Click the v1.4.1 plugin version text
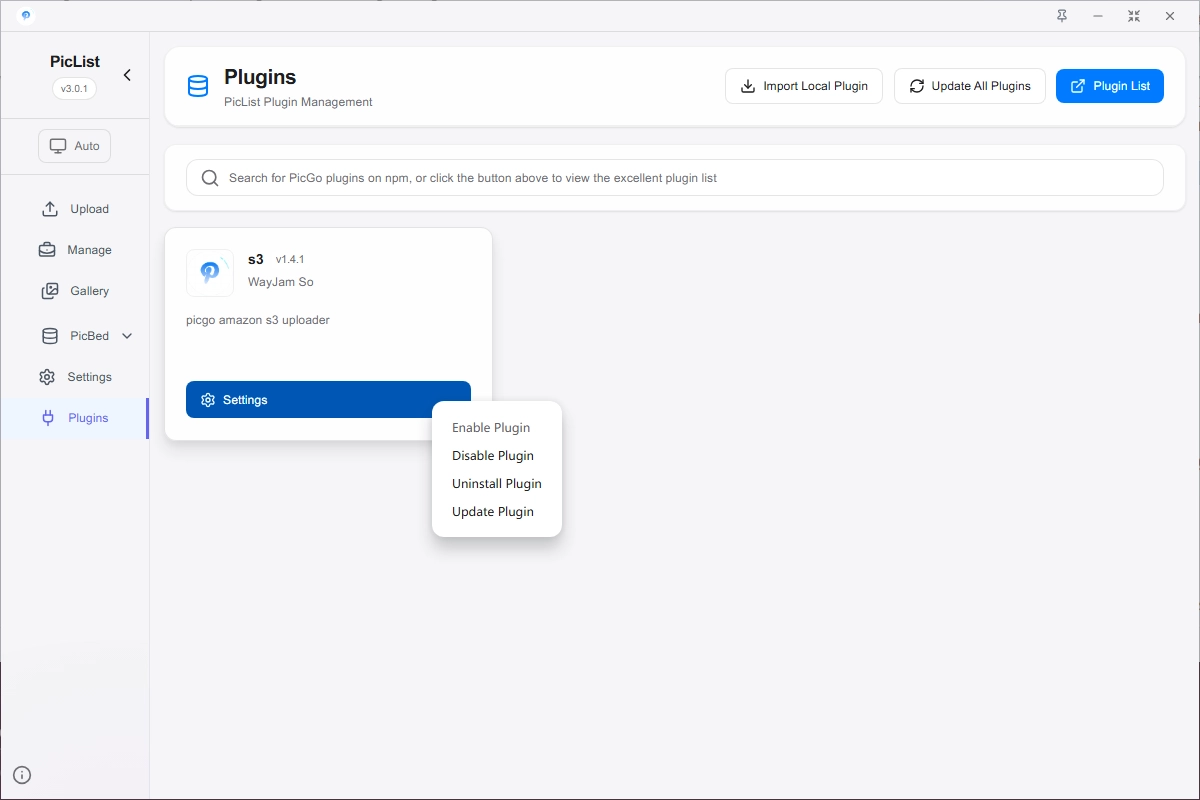The width and height of the screenshot is (1200, 800). (290, 260)
